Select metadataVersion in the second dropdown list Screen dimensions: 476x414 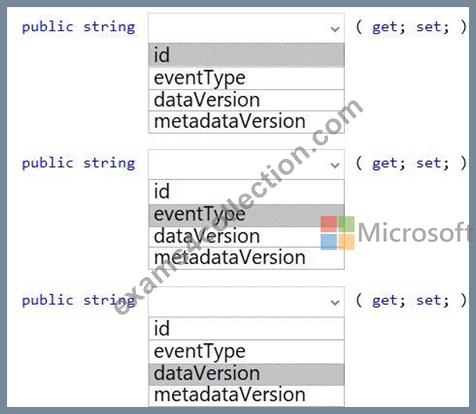pos(246,258)
